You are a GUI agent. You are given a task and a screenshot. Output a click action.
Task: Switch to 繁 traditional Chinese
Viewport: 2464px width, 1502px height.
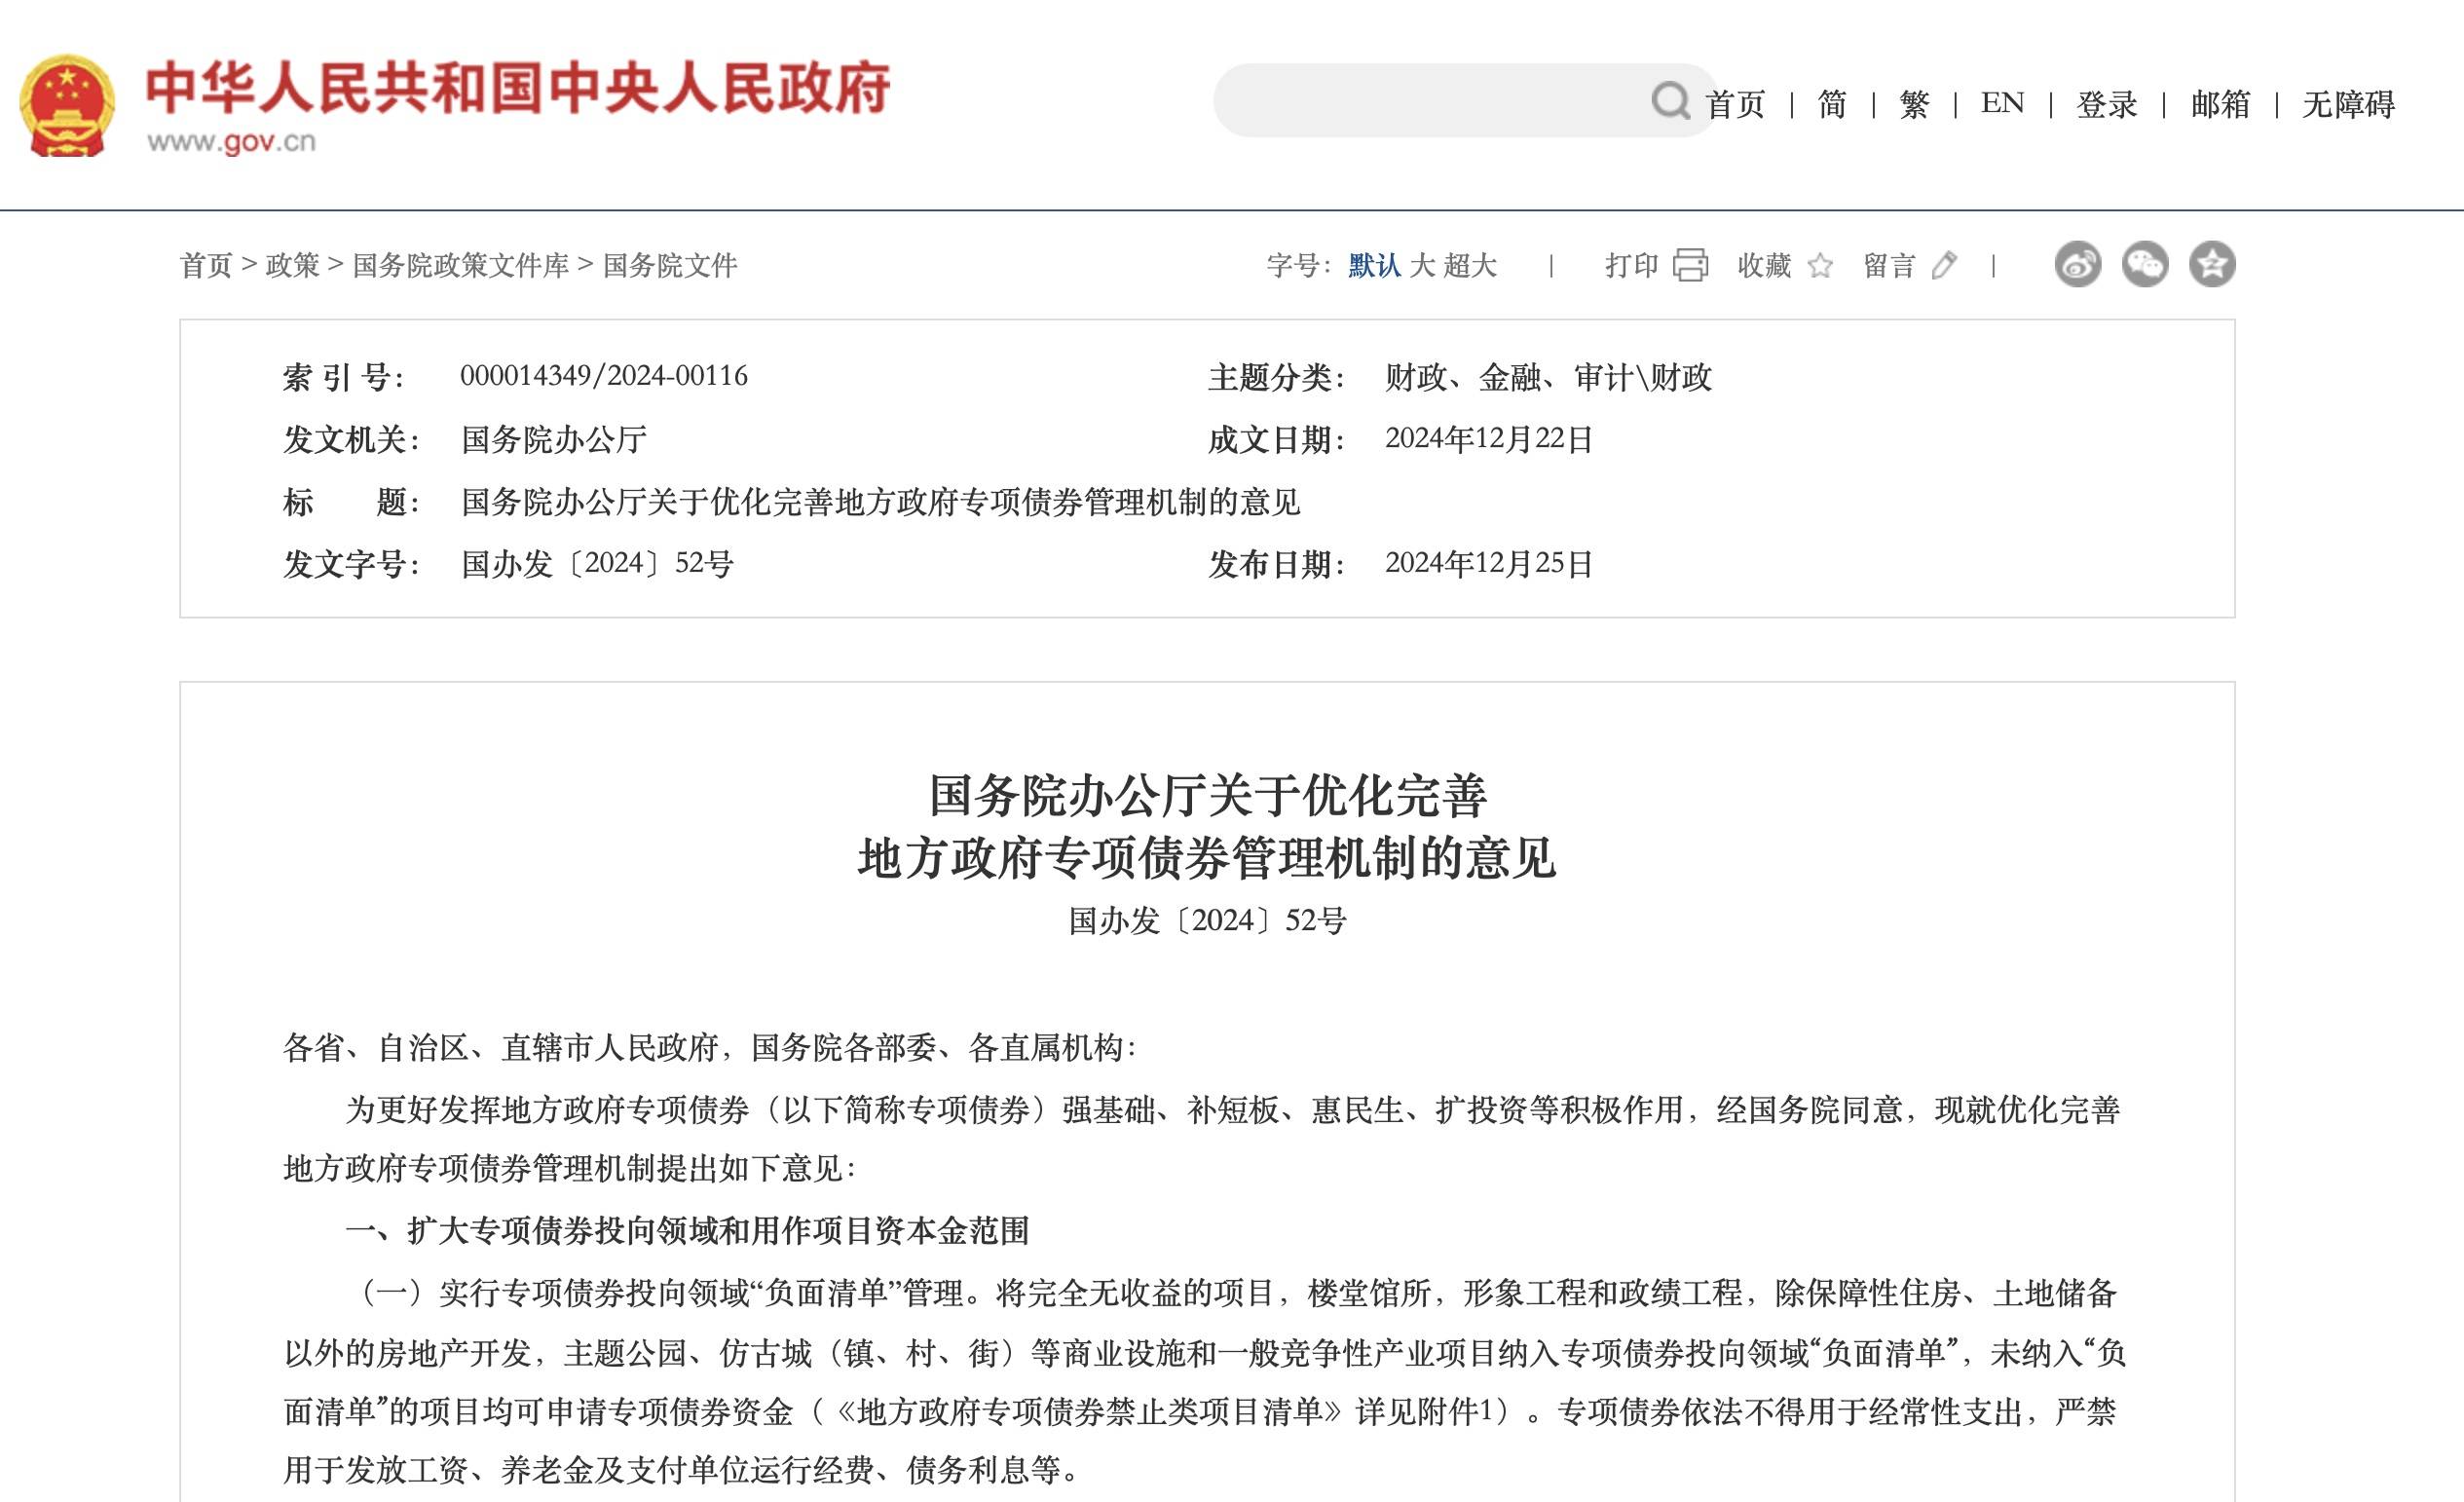pos(1915,104)
